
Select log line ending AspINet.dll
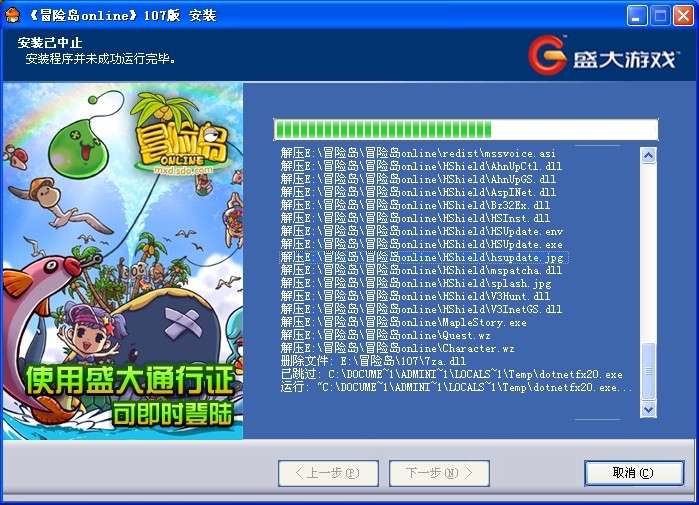point(418,192)
